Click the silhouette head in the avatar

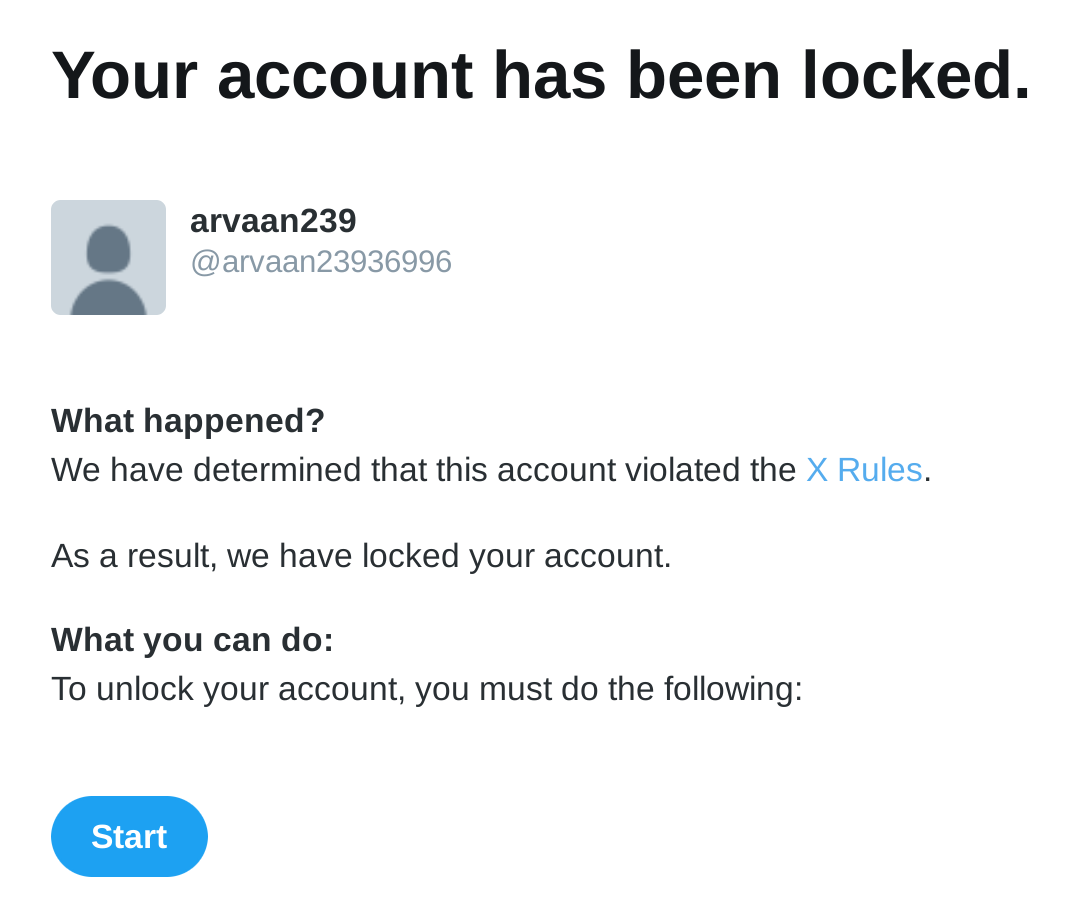108,248
